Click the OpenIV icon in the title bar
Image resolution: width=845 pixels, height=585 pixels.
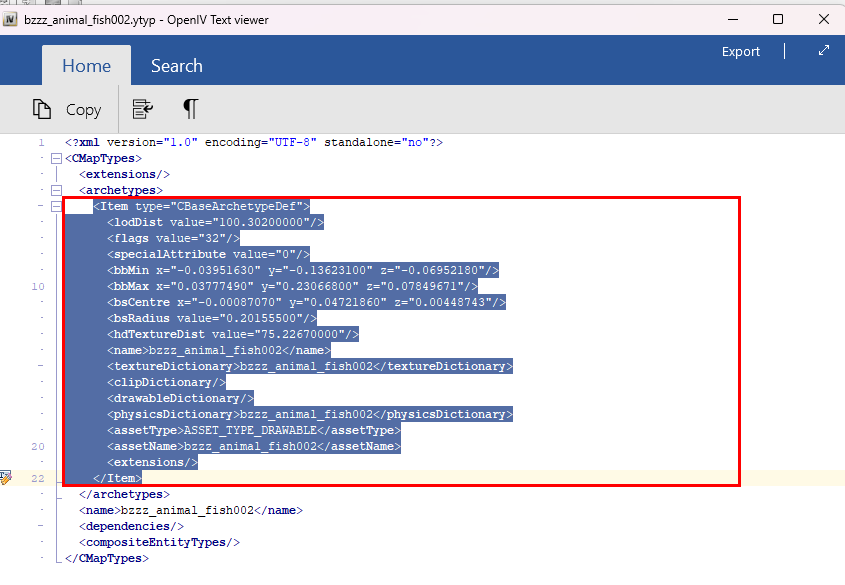pos(11,18)
